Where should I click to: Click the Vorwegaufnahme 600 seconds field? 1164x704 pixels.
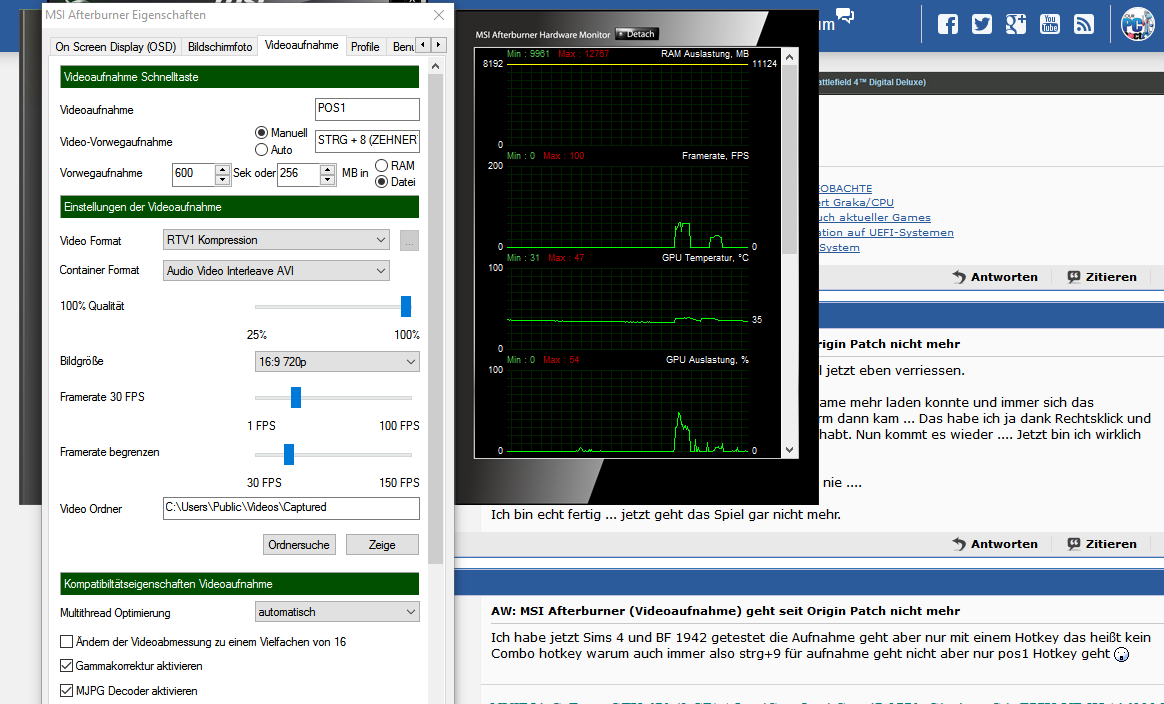pos(194,175)
